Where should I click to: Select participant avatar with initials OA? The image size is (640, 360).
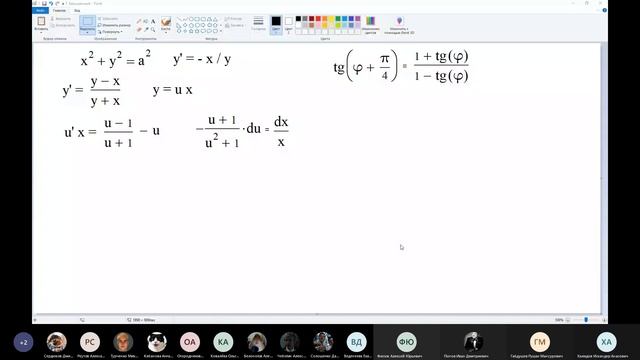click(190, 342)
